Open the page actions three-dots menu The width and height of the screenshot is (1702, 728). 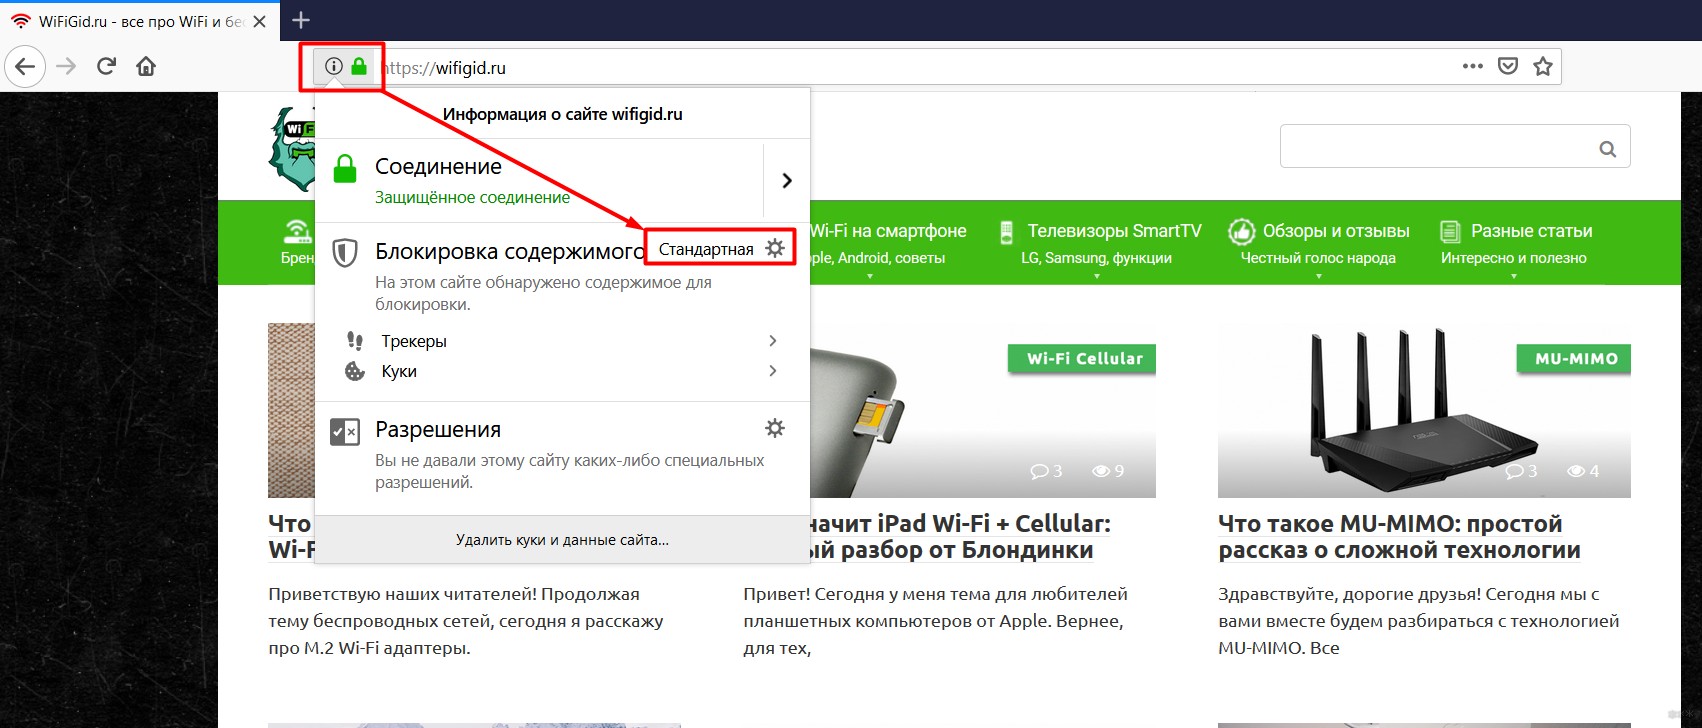click(x=1472, y=67)
